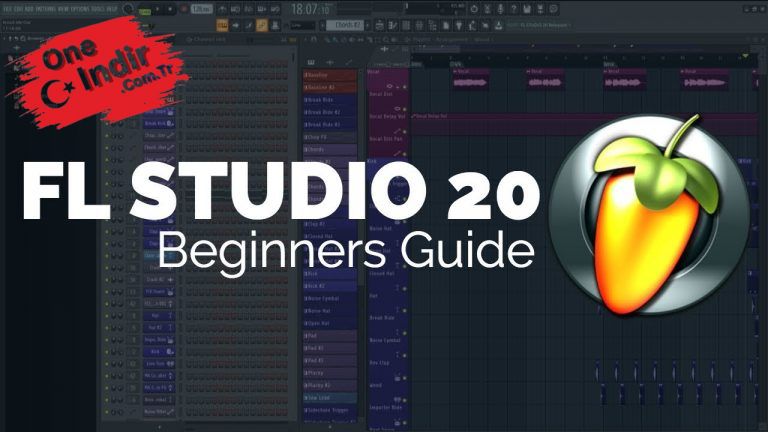The image size is (768, 432).
Task: Select the Pad #3 pattern
Action: 330,360
